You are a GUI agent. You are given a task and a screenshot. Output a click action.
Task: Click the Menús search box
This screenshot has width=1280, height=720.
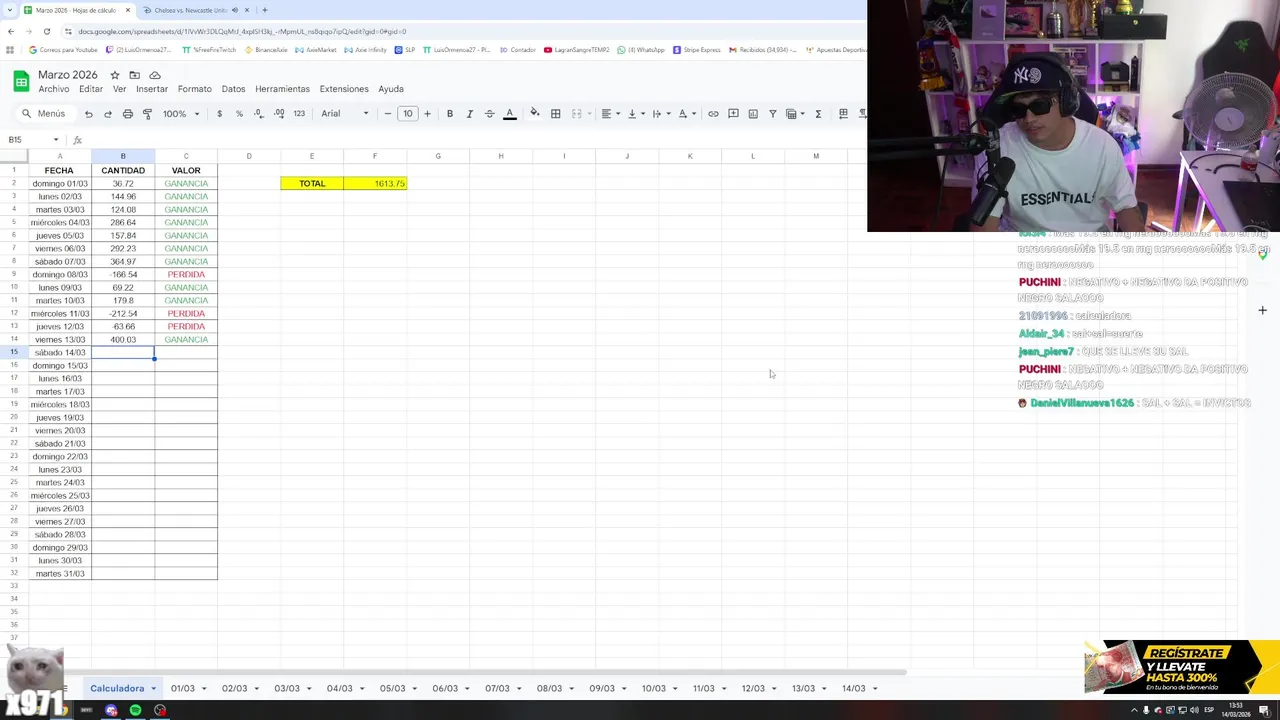44,114
